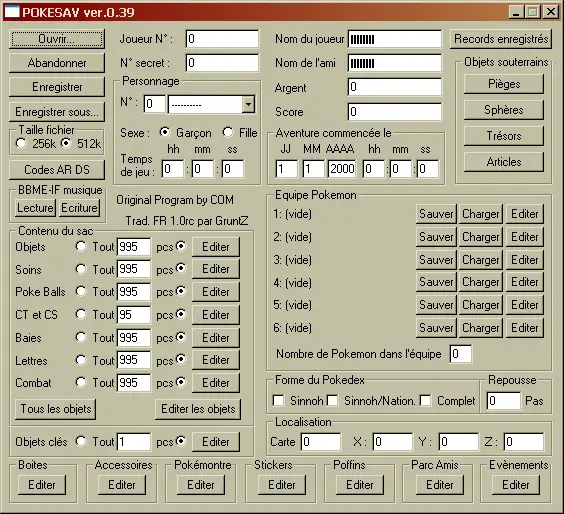Open the Poffins editor
The image size is (564, 514).
(360, 485)
